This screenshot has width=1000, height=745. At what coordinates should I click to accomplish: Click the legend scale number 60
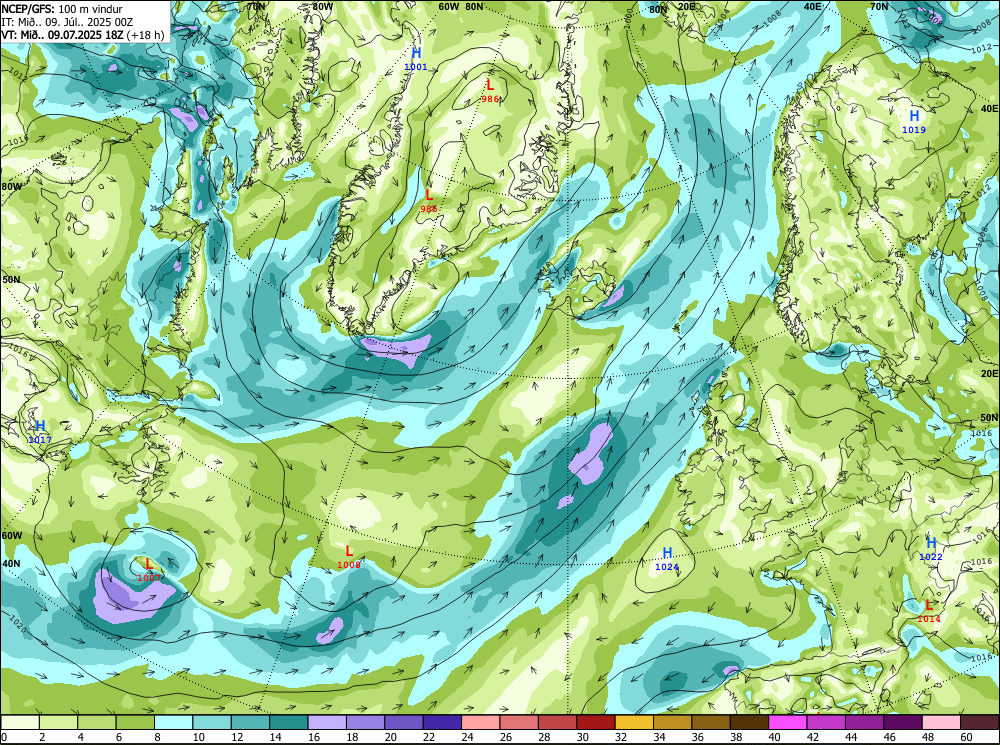(966, 737)
